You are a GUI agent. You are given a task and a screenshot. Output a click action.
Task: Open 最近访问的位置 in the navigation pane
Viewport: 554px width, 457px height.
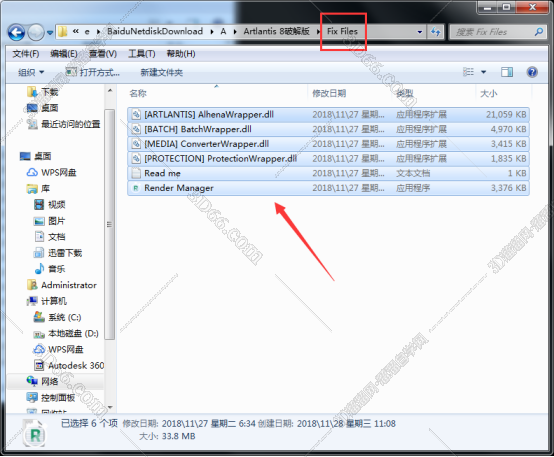(71, 124)
